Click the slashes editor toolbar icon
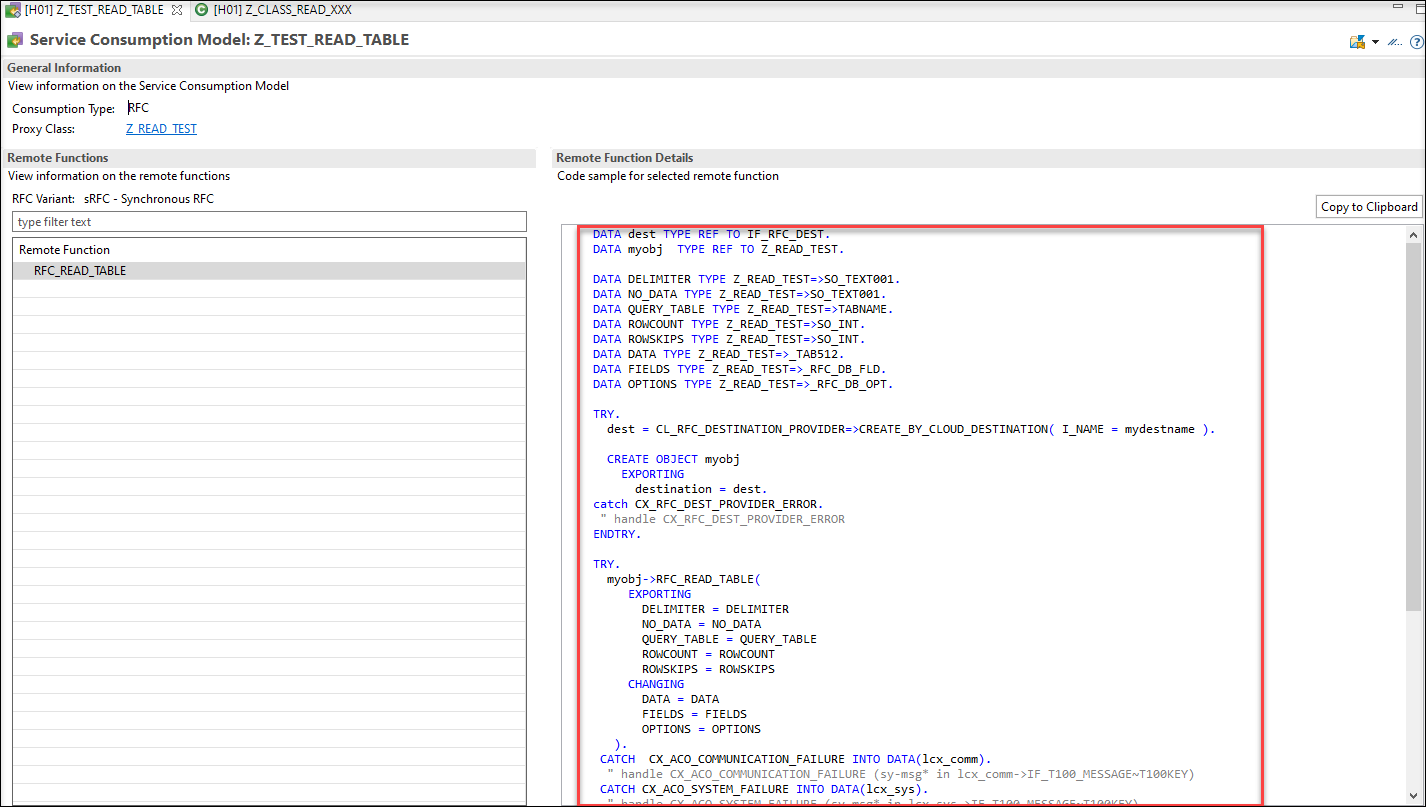This screenshot has width=1426, height=807. [x=1394, y=42]
